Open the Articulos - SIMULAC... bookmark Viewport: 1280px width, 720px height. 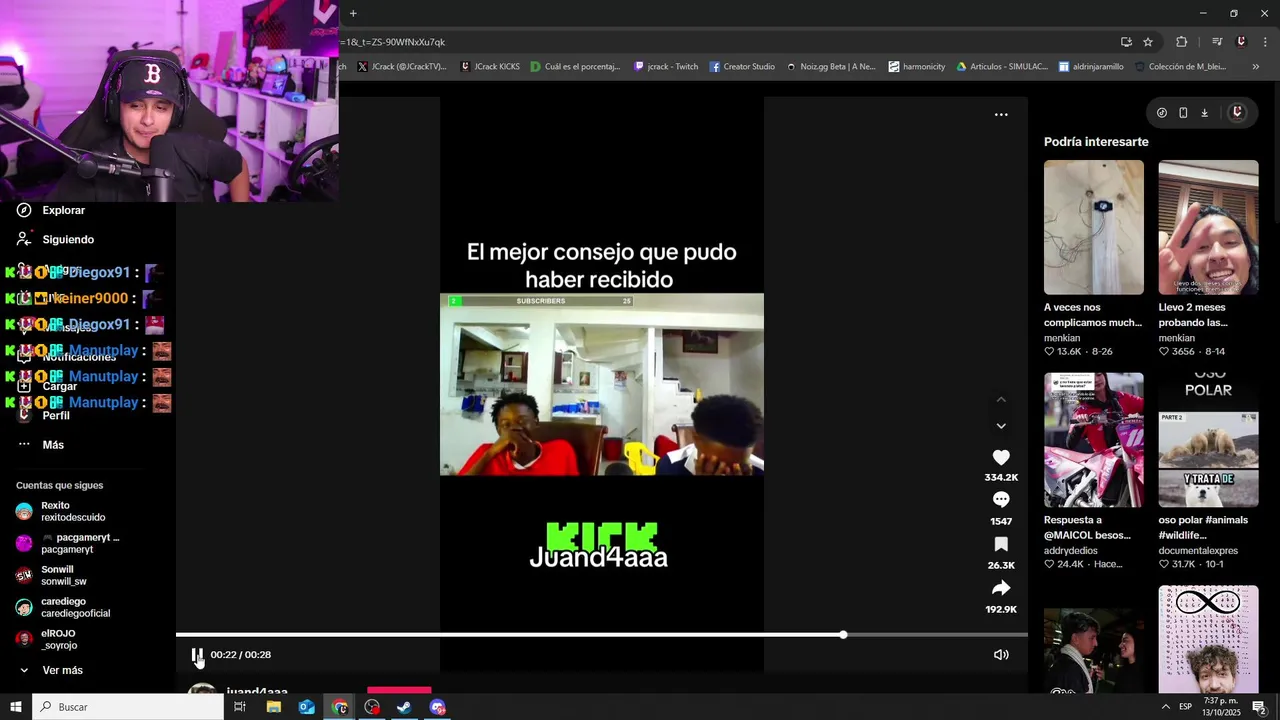(x=1002, y=67)
